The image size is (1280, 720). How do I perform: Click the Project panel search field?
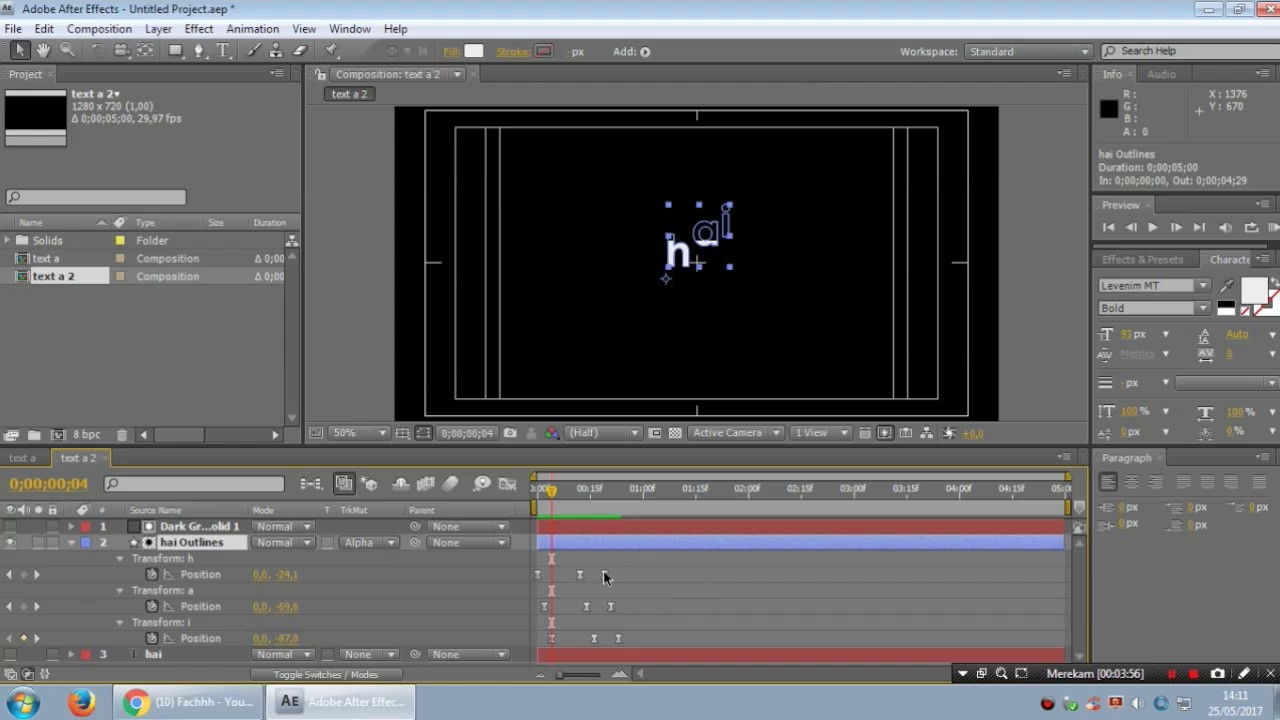tap(96, 198)
